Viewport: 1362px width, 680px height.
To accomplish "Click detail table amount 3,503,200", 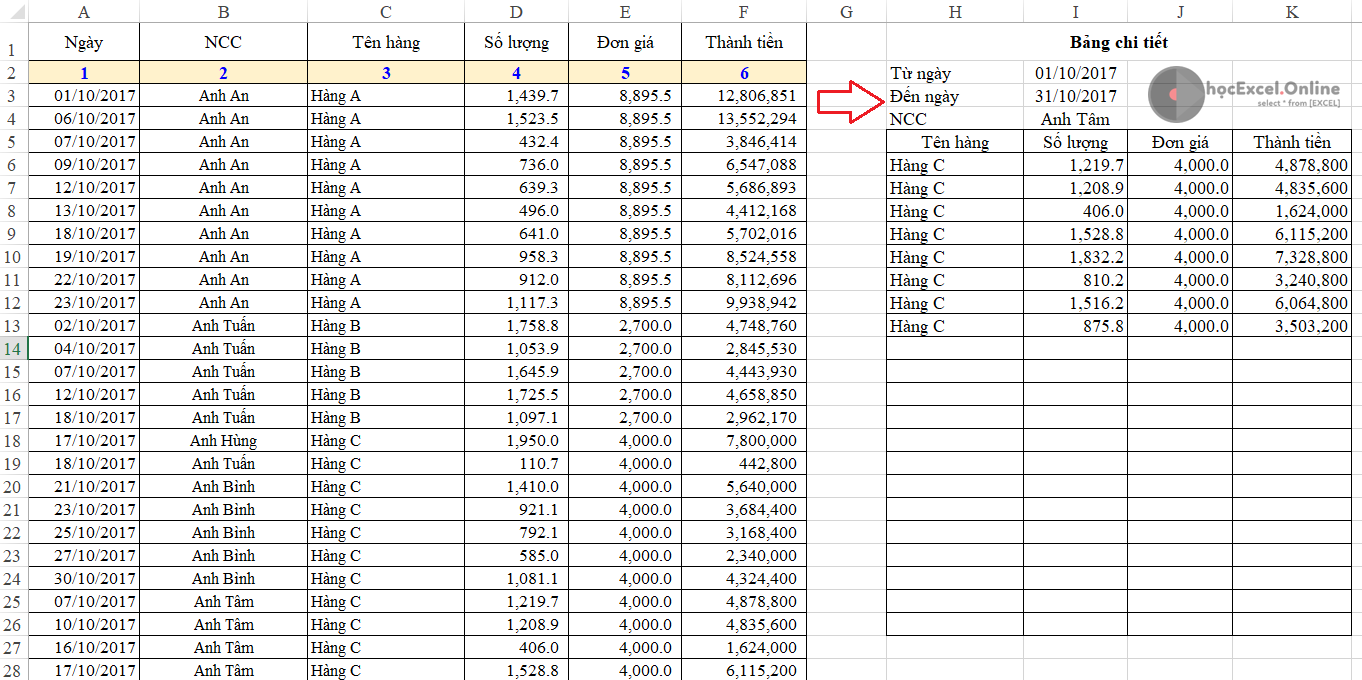I will (x=1293, y=326).
